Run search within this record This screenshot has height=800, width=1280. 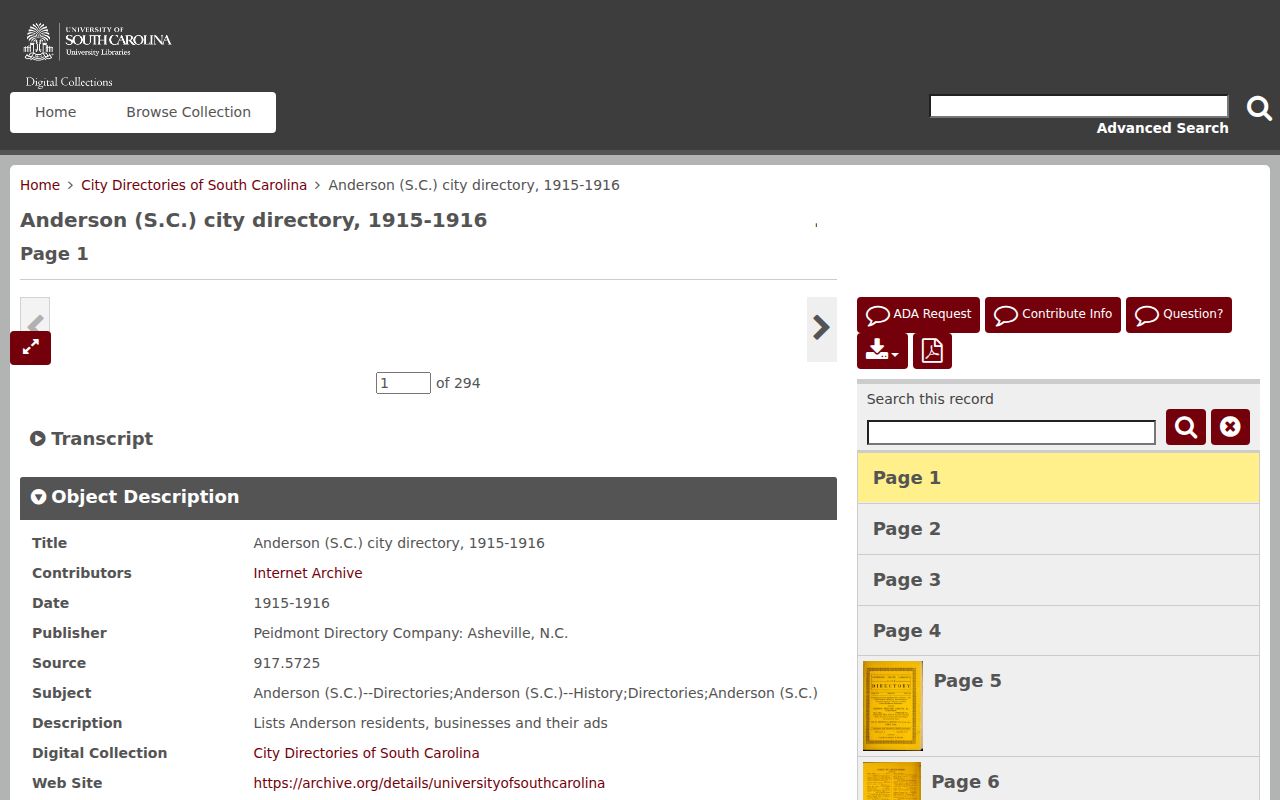pyautogui.click(x=1186, y=427)
